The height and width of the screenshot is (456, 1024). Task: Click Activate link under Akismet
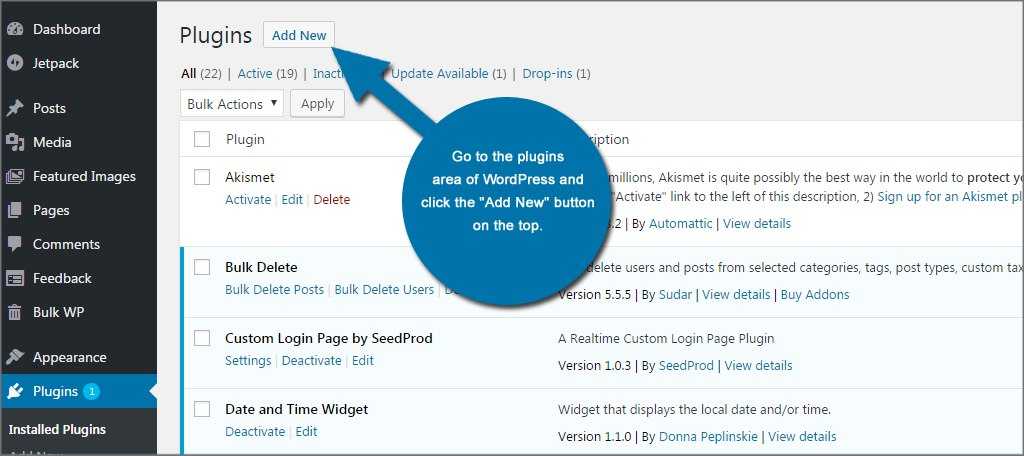pyautogui.click(x=248, y=199)
